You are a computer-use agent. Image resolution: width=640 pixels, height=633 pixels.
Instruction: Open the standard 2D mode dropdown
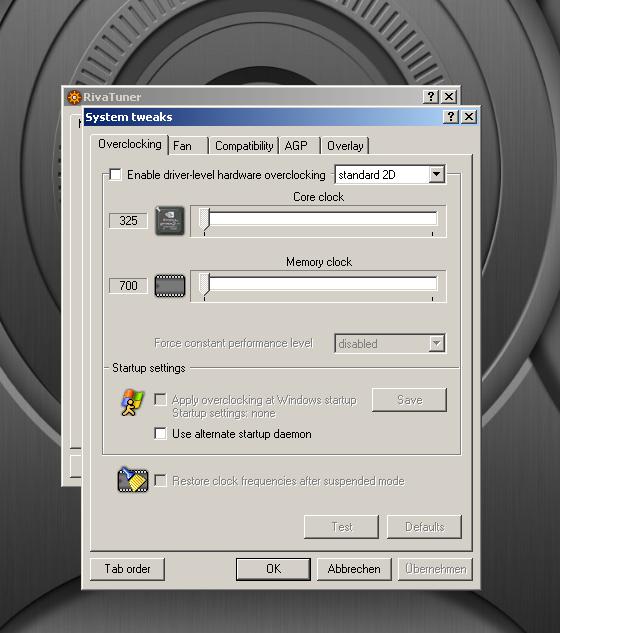pos(390,175)
